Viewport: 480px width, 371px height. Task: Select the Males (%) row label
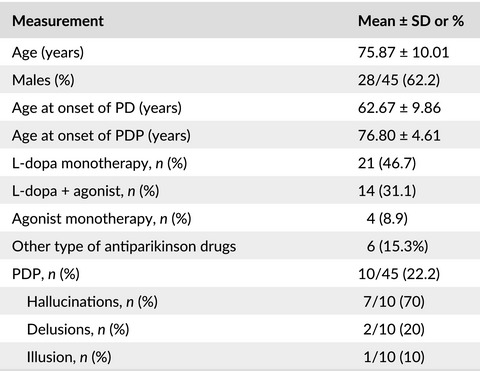(43, 80)
